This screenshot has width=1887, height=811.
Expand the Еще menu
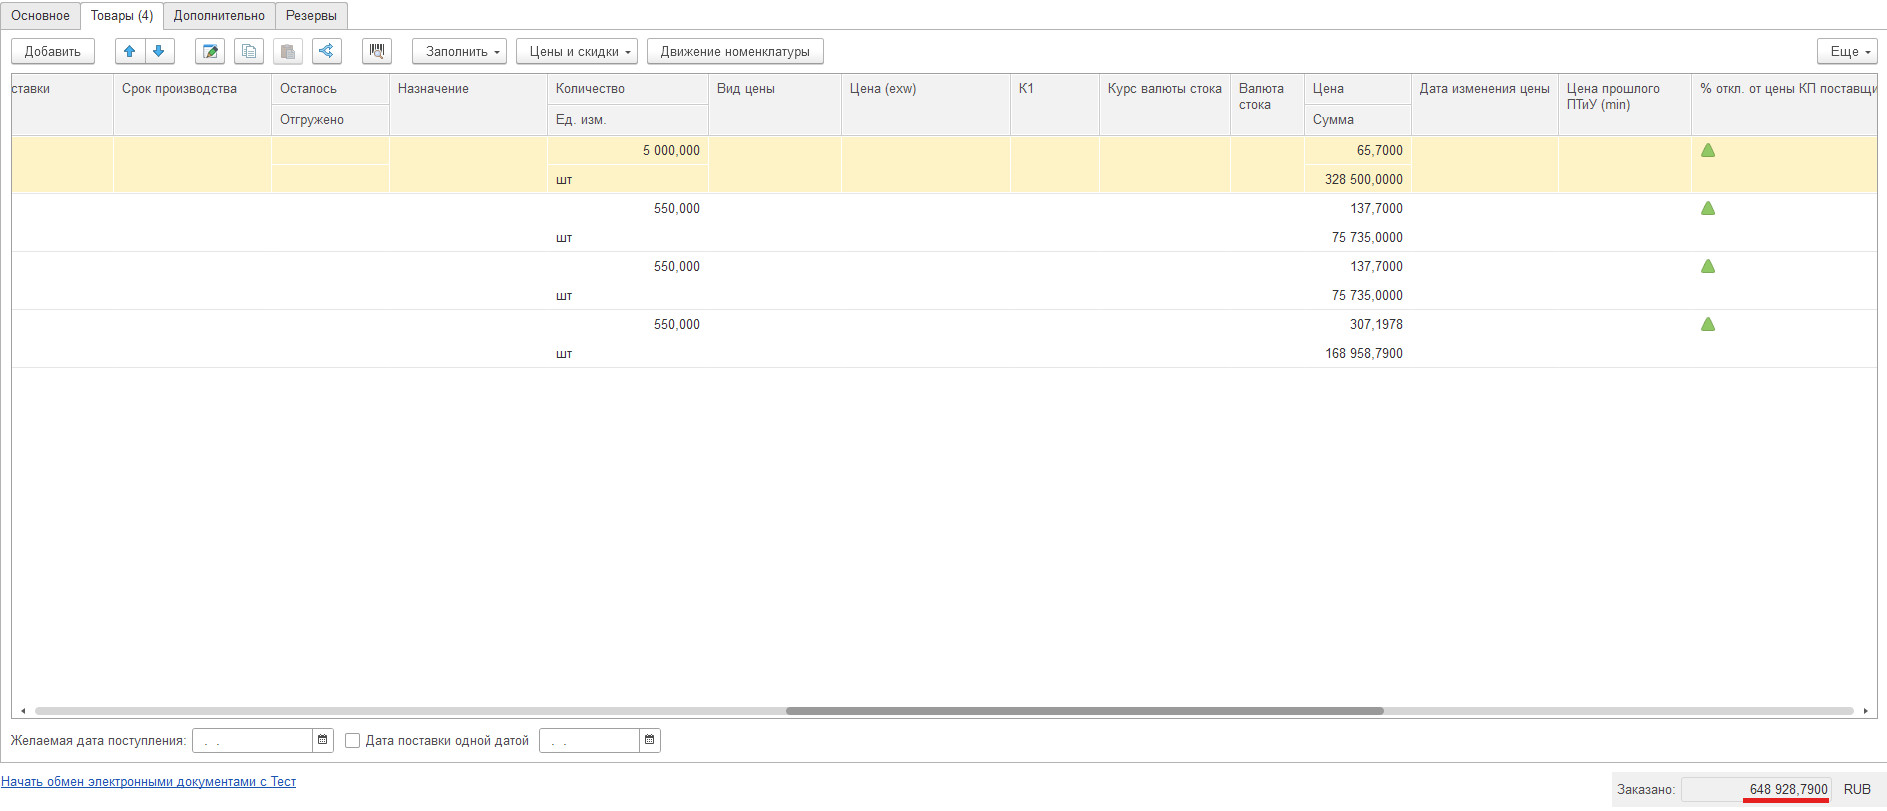(1847, 51)
